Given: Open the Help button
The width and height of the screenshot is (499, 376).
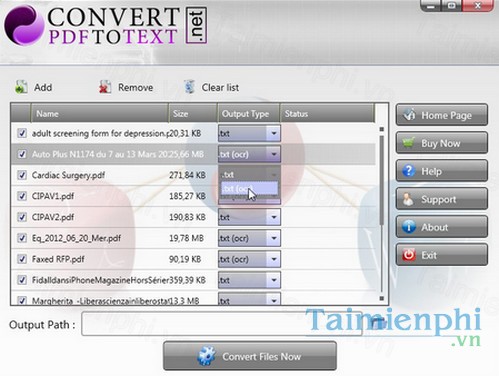Looking at the screenshot, I should pos(442,171).
